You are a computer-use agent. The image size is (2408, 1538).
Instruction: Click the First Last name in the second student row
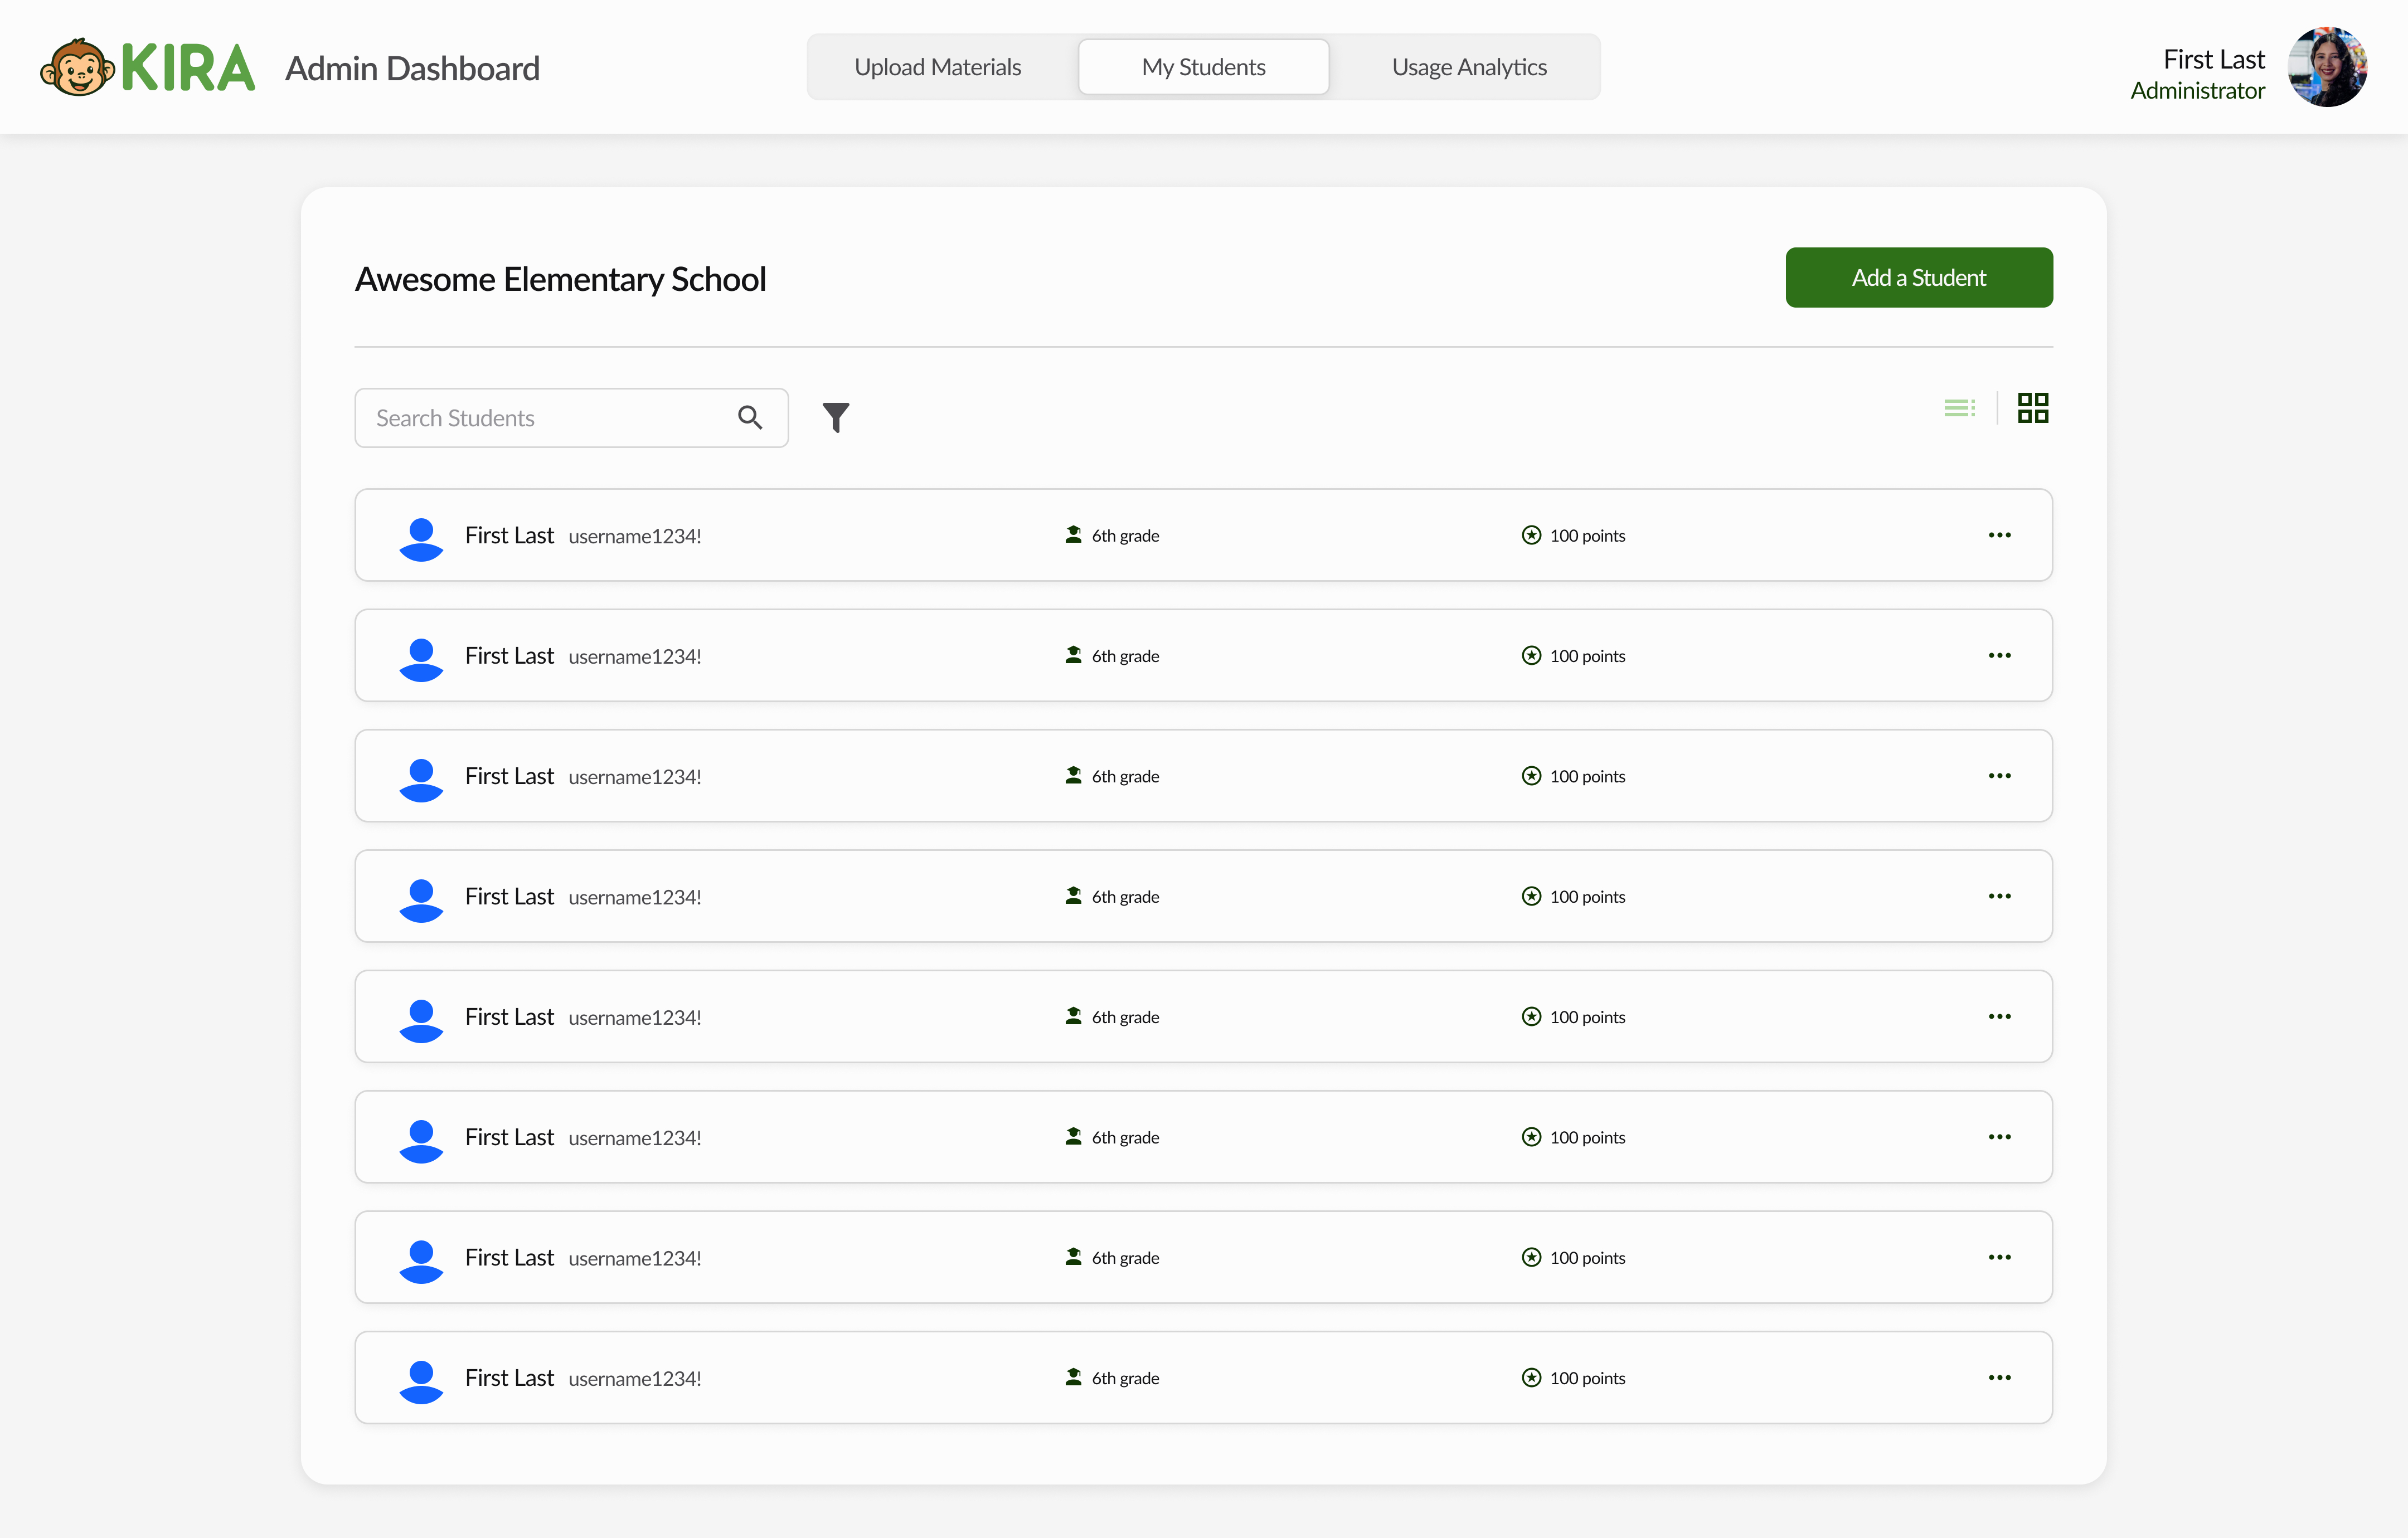click(509, 656)
